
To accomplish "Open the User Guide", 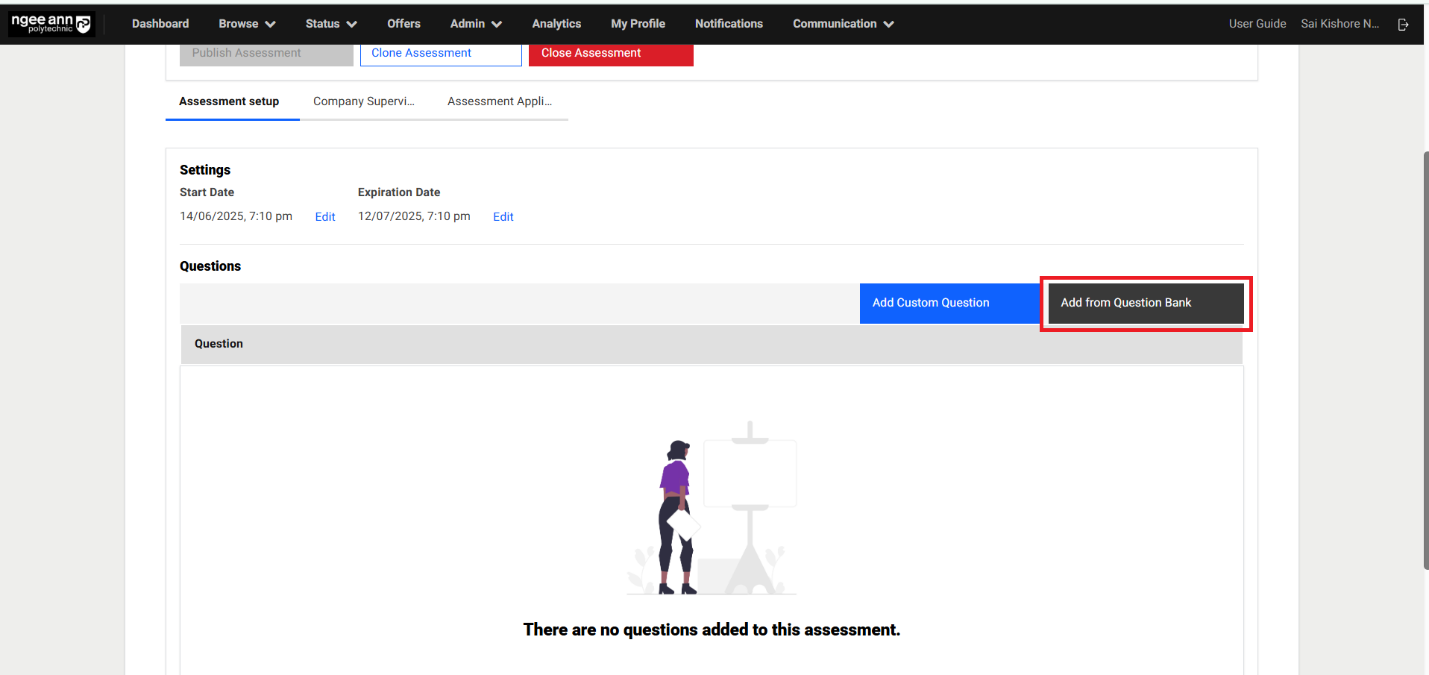I will coord(1257,23).
